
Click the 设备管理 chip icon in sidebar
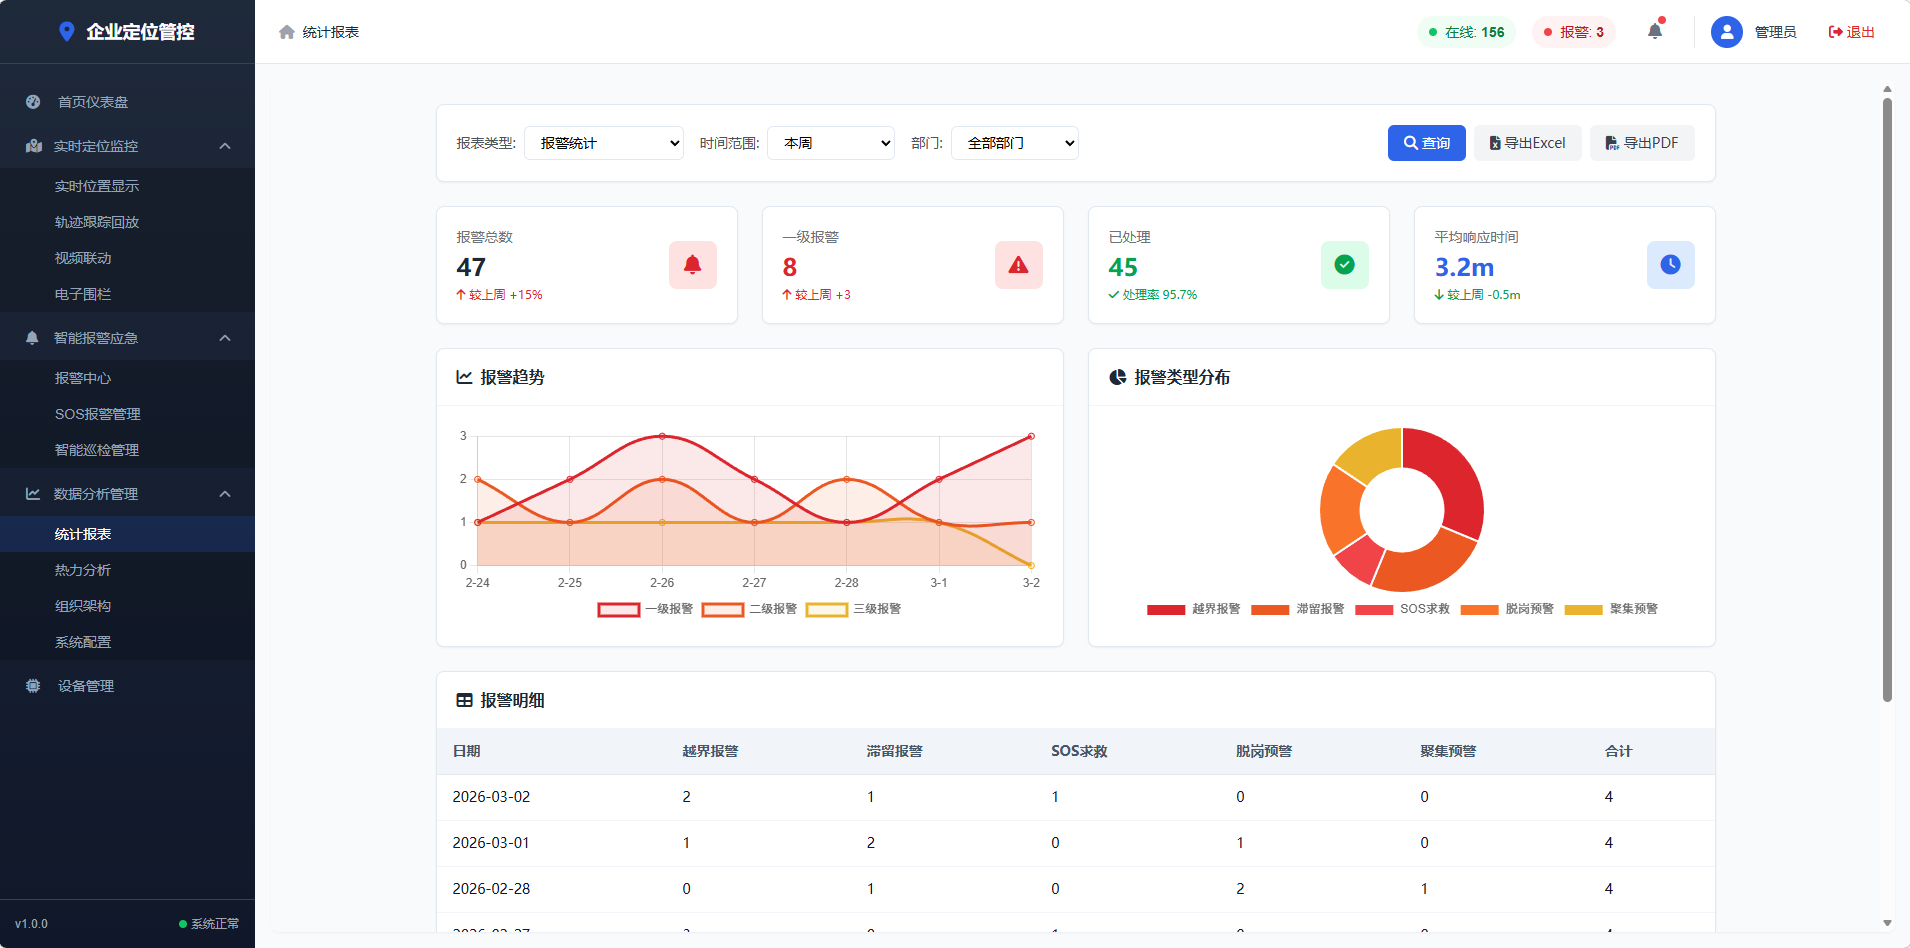[33, 686]
